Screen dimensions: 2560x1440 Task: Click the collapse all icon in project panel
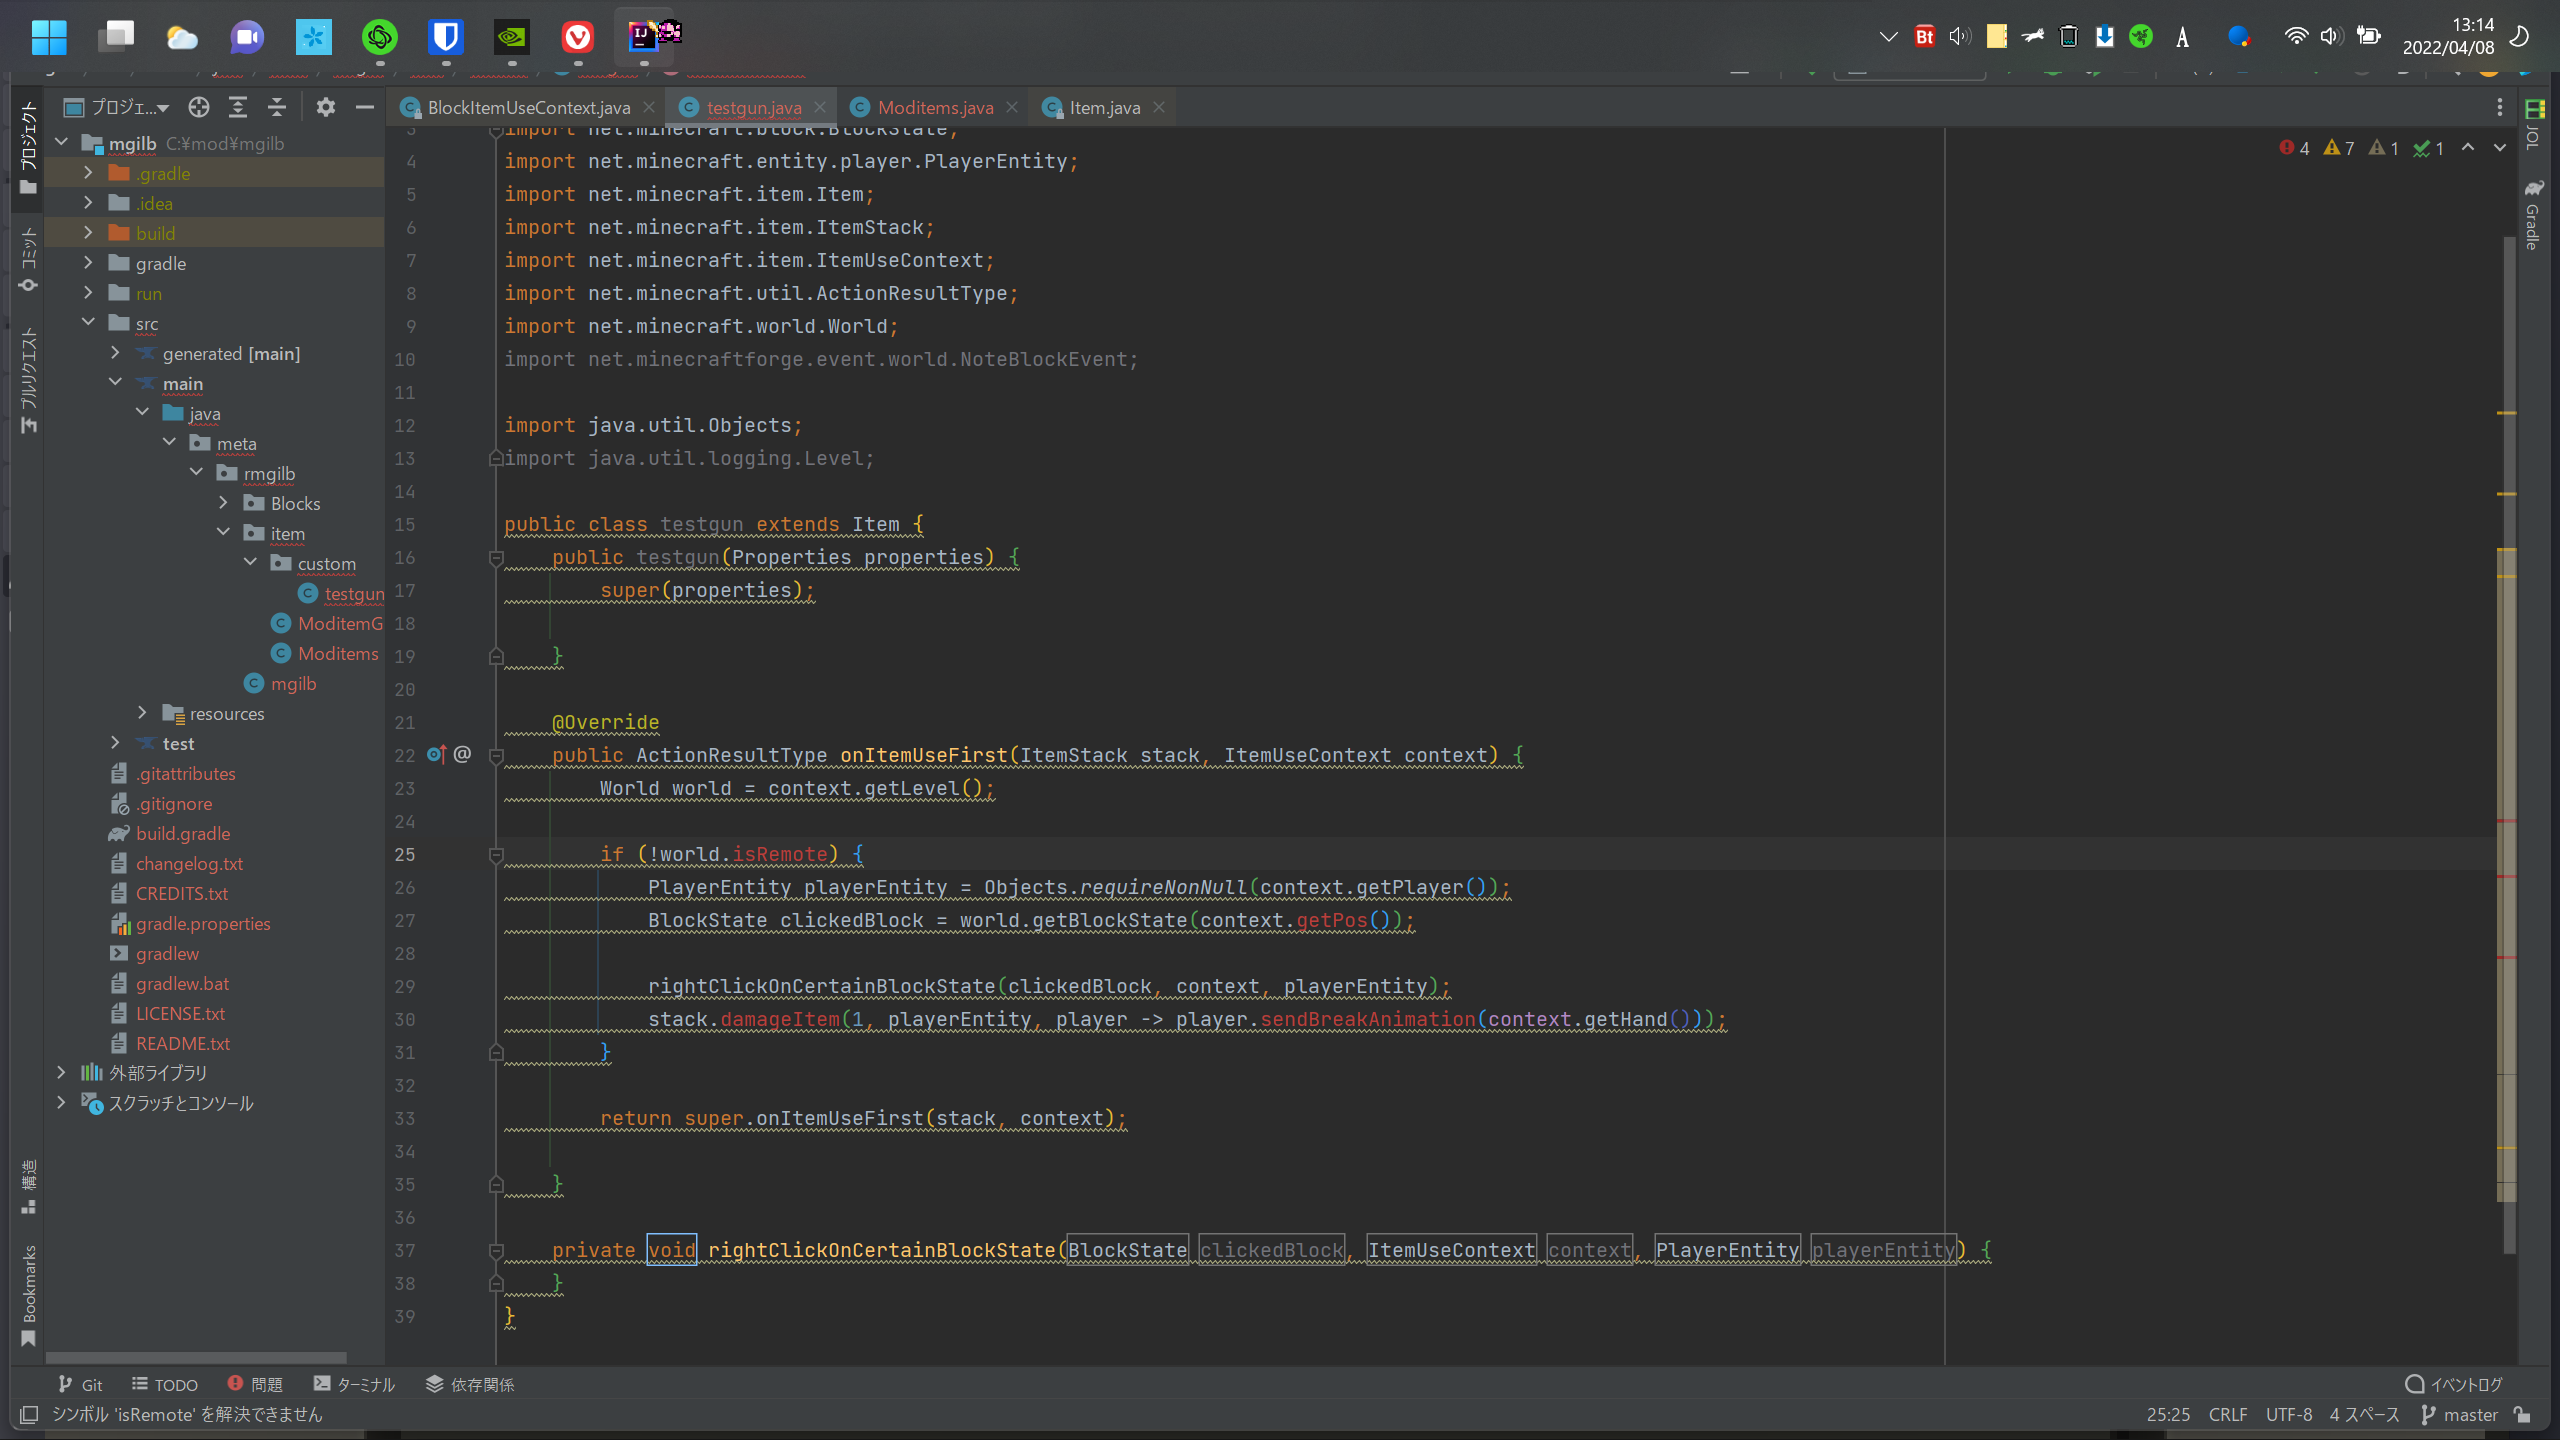(x=277, y=107)
